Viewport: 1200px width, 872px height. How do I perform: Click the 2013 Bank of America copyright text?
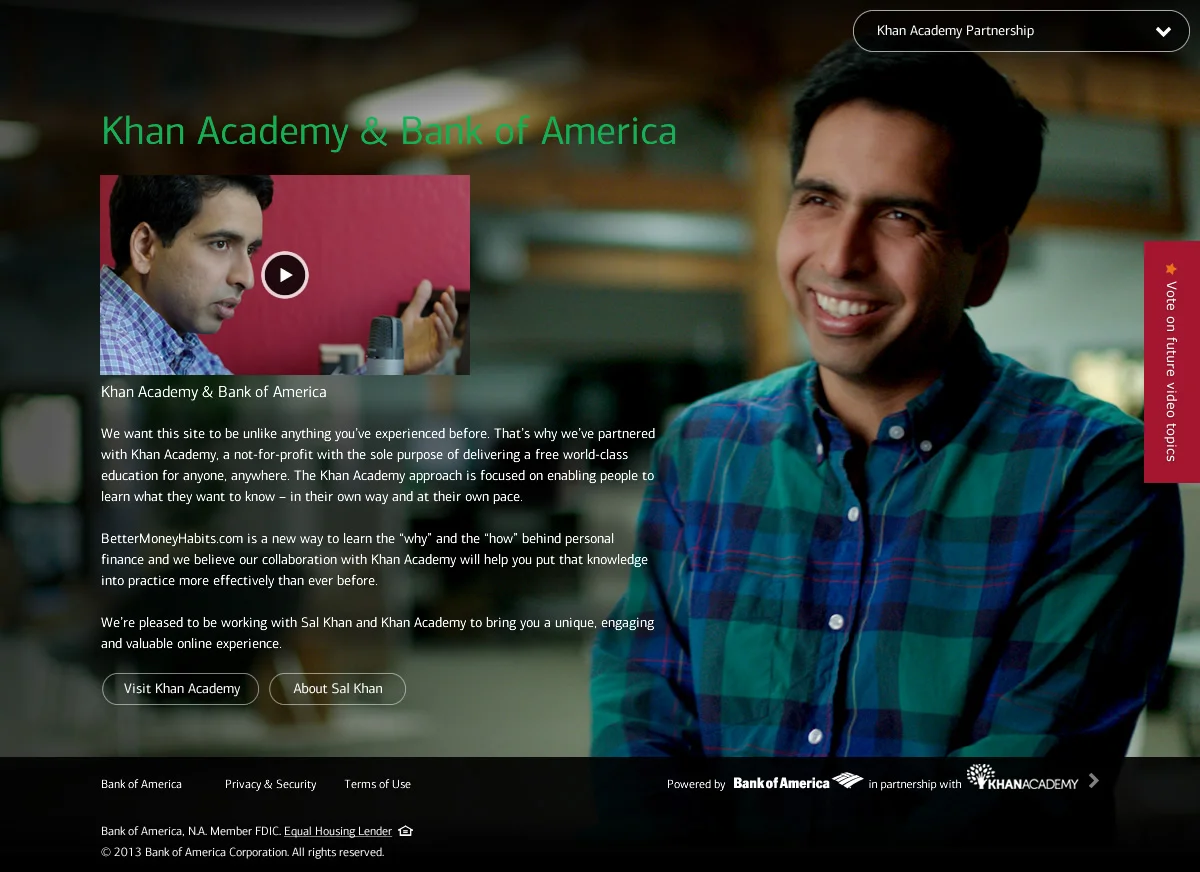pos(242,852)
